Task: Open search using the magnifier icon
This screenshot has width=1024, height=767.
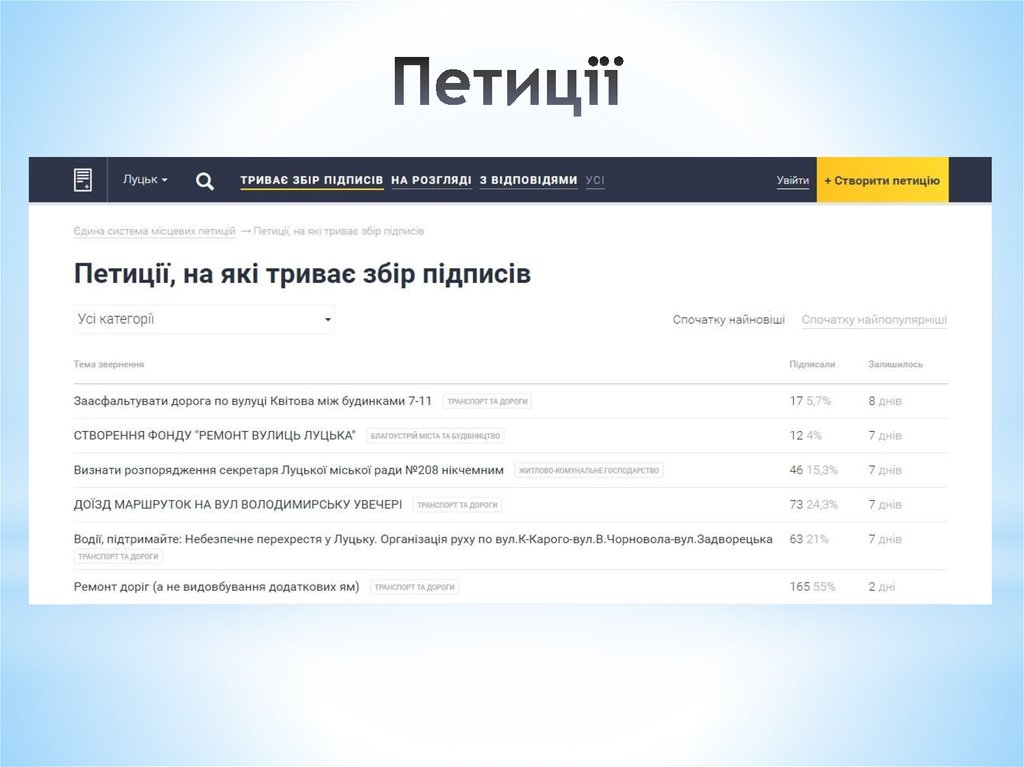Action: (x=204, y=181)
